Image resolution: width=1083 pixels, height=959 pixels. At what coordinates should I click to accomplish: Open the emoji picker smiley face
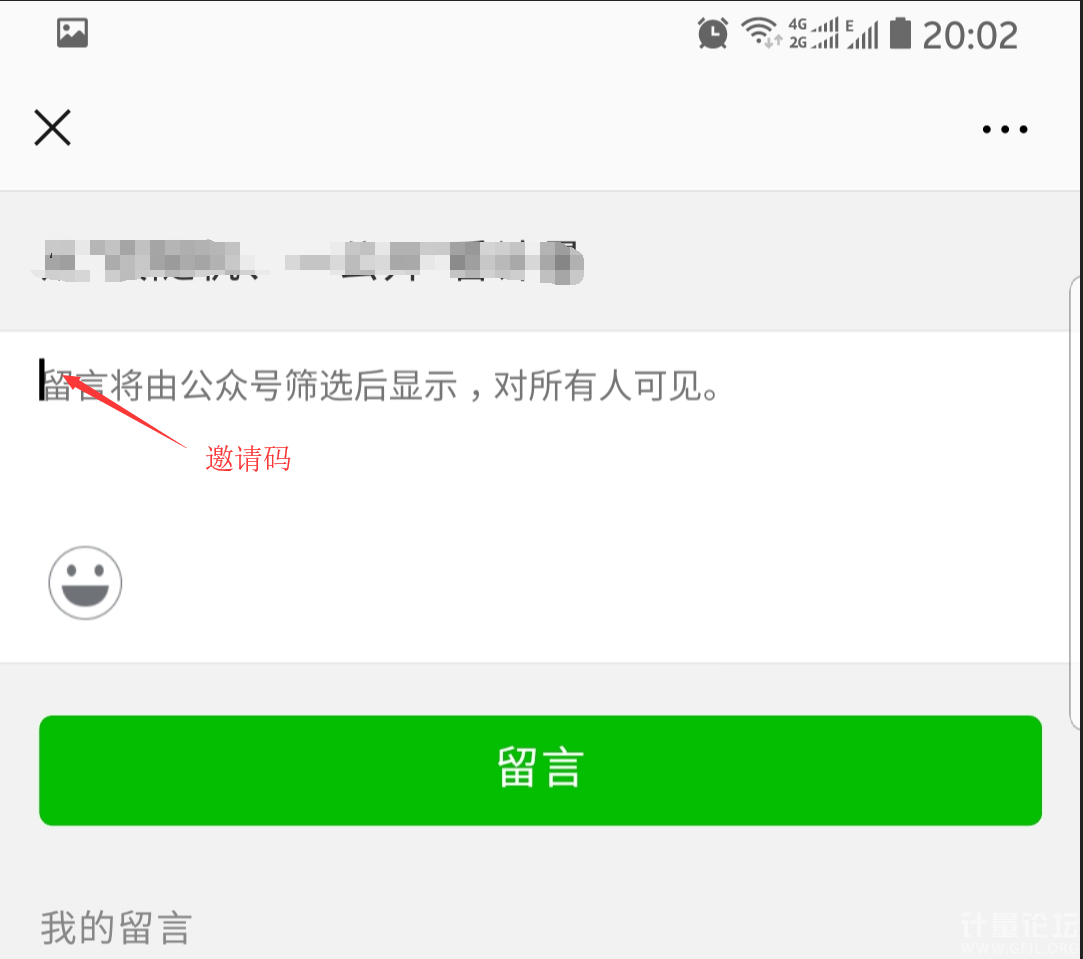[85, 583]
